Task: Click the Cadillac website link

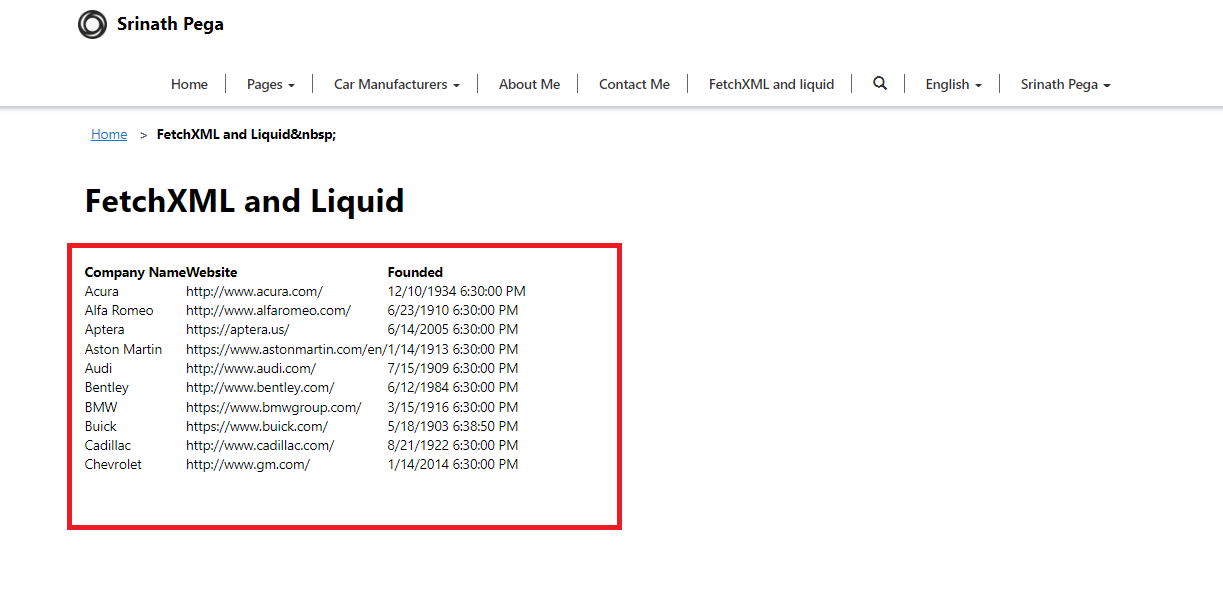Action: (259, 445)
